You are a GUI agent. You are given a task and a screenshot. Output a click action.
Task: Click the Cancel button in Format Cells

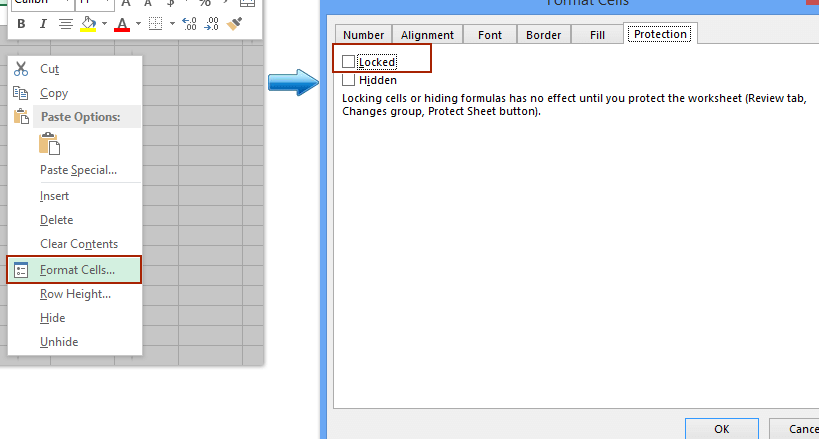pos(794,429)
